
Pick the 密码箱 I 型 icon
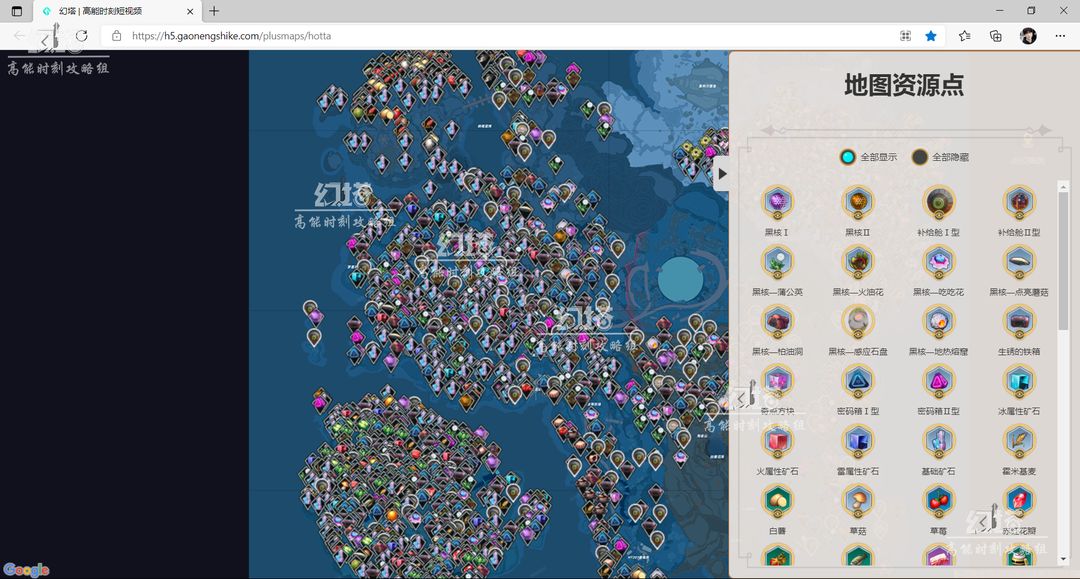tap(858, 381)
